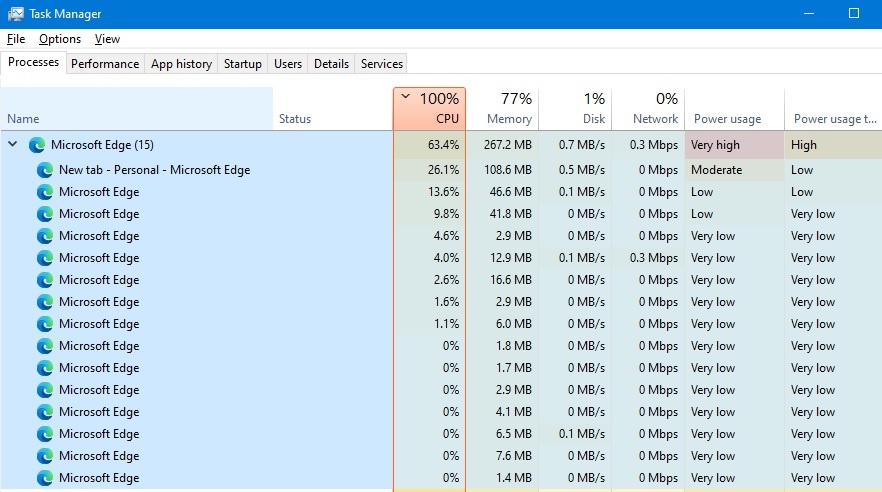The image size is (882, 492).
Task: Click the Very high power usage cell
Action: coord(734,145)
